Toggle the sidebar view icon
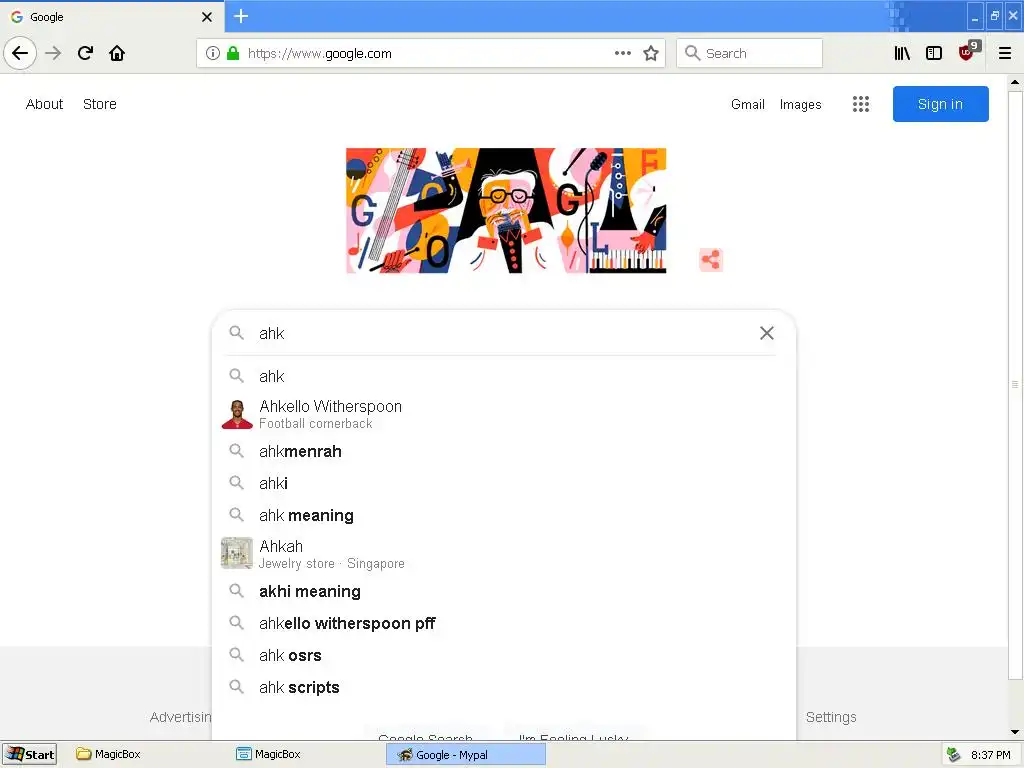The height and width of the screenshot is (768, 1024). coord(934,54)
